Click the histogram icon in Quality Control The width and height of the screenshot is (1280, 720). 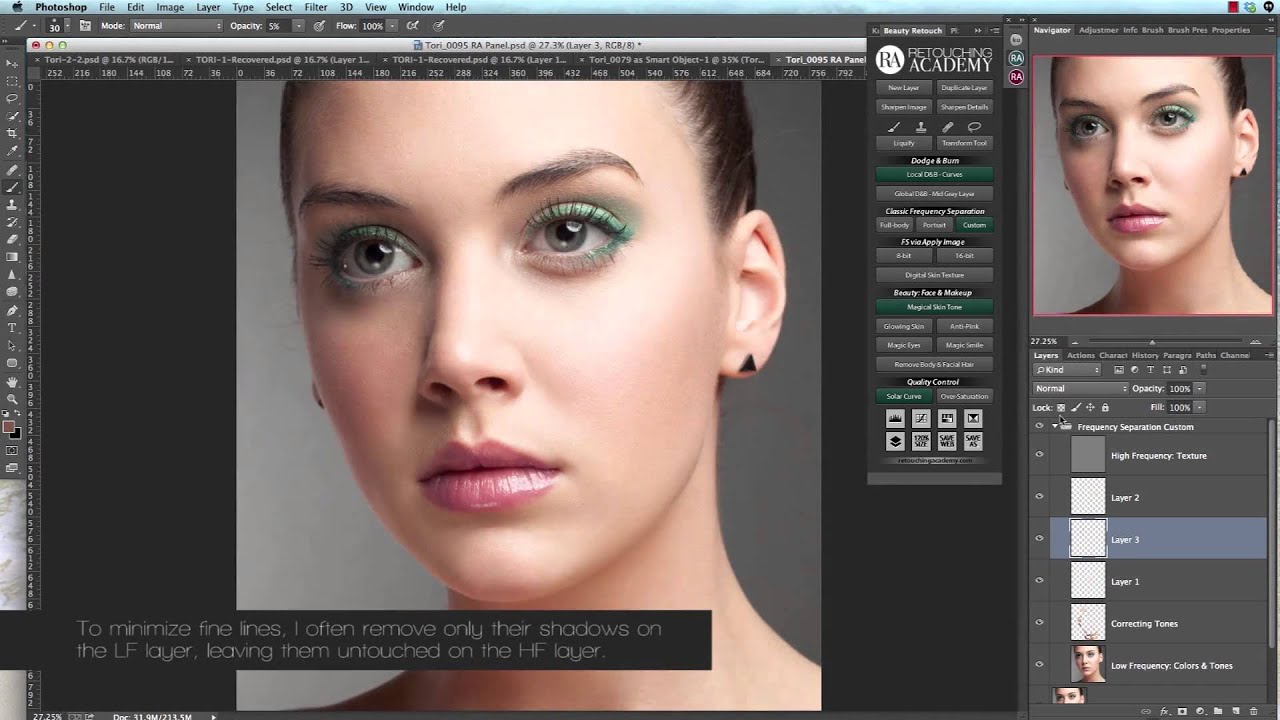[895, 418]
